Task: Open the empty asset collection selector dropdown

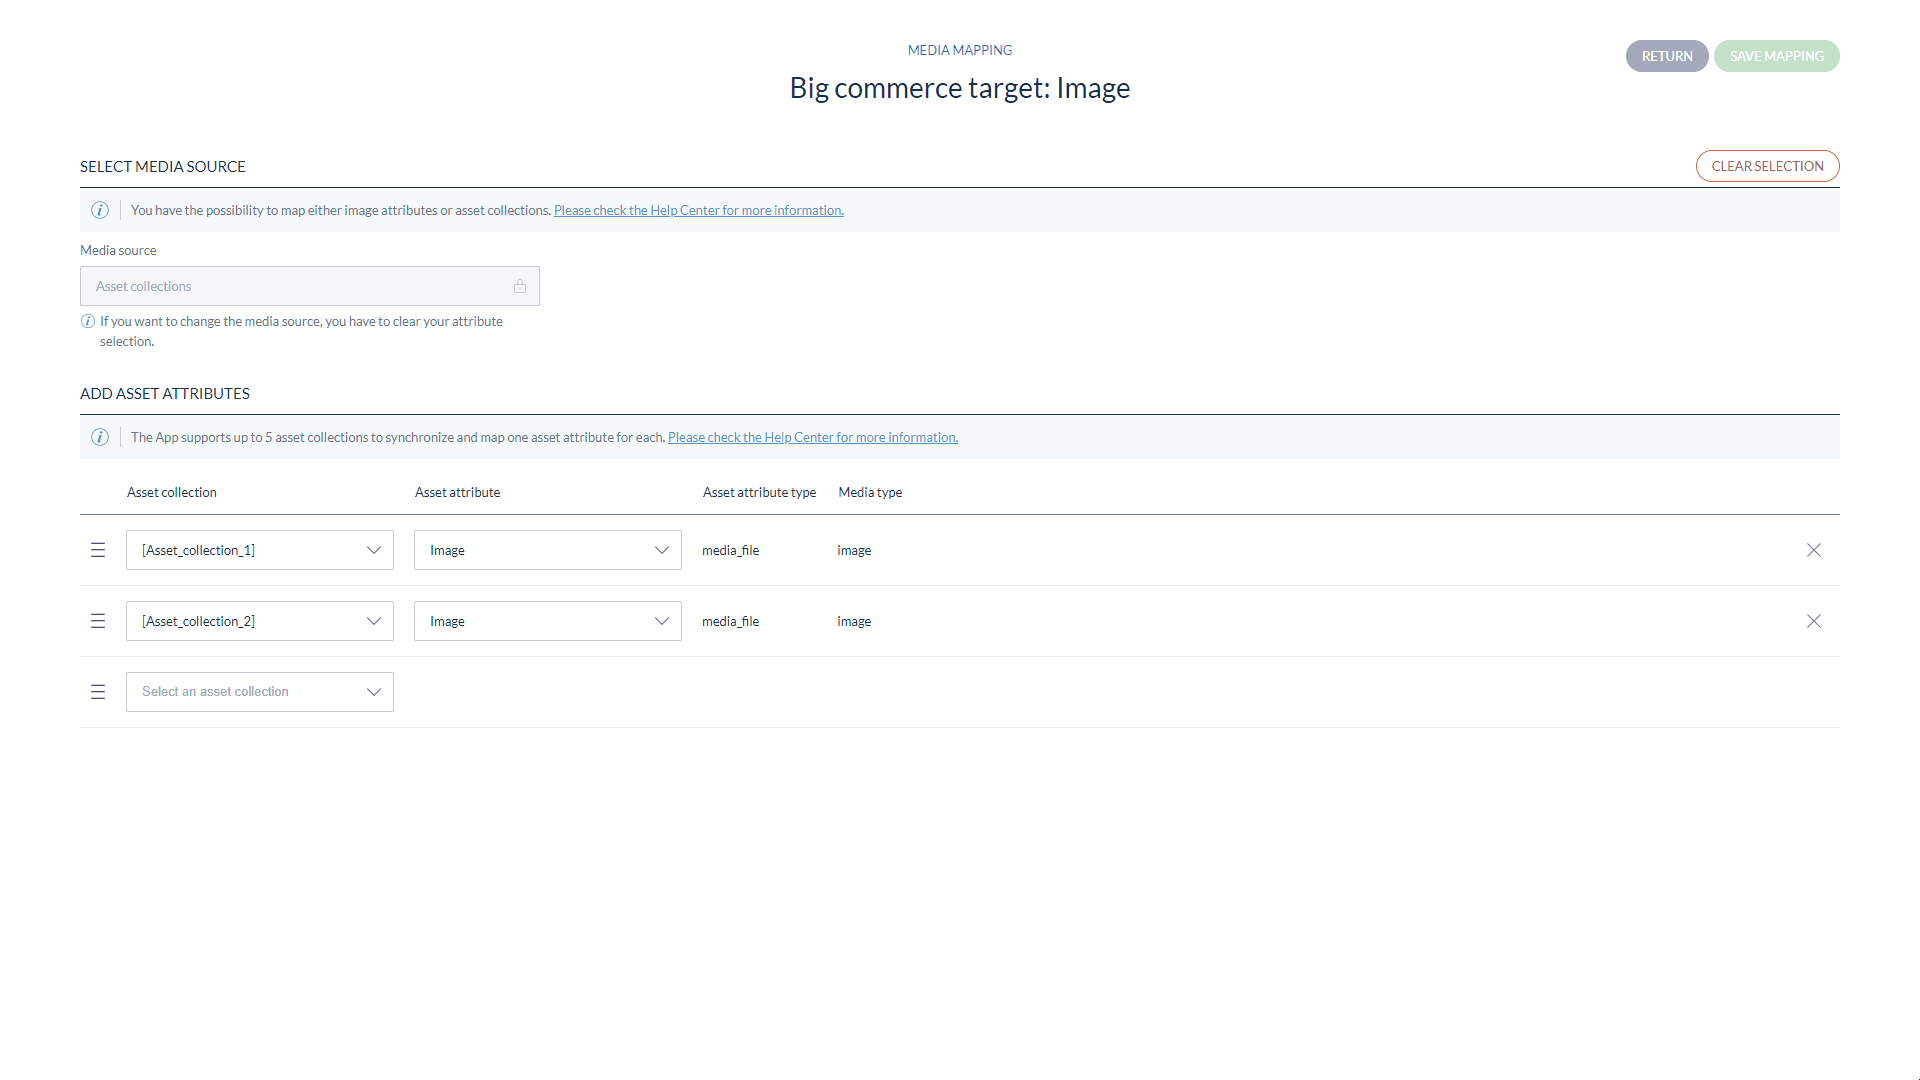Action: [x=258, y=691]
